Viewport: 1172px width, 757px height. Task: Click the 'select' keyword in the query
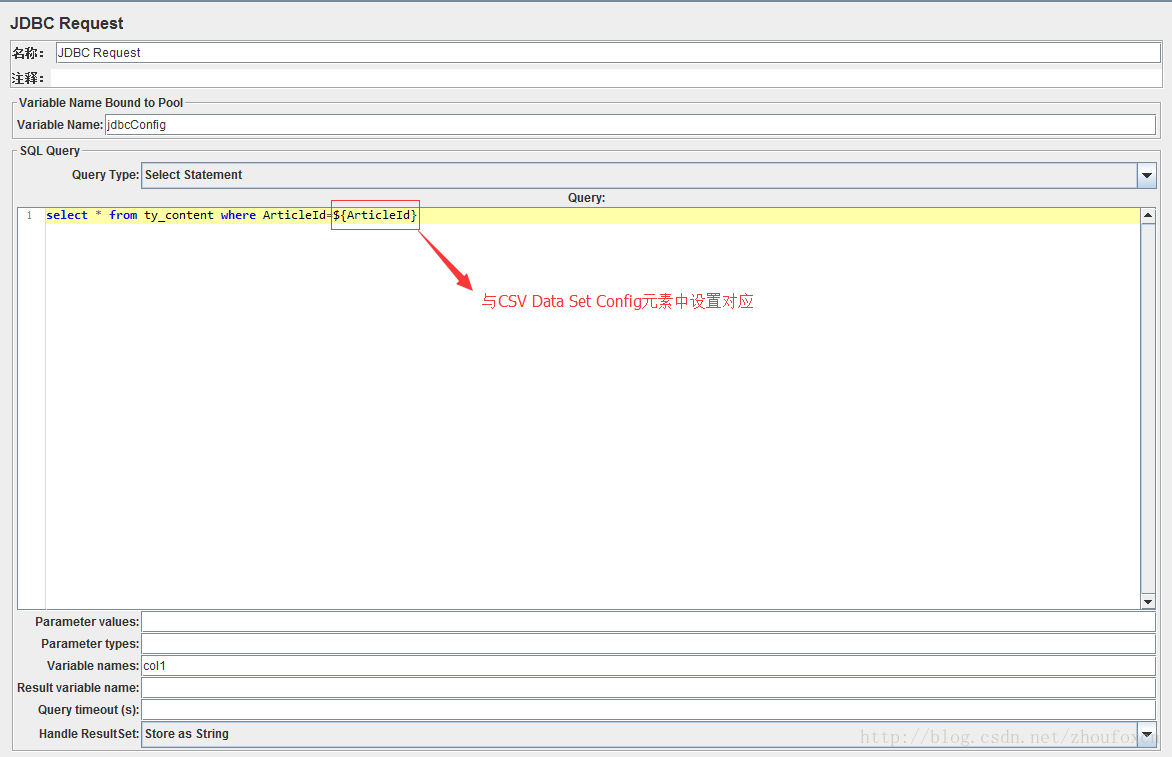click(67, 215)
